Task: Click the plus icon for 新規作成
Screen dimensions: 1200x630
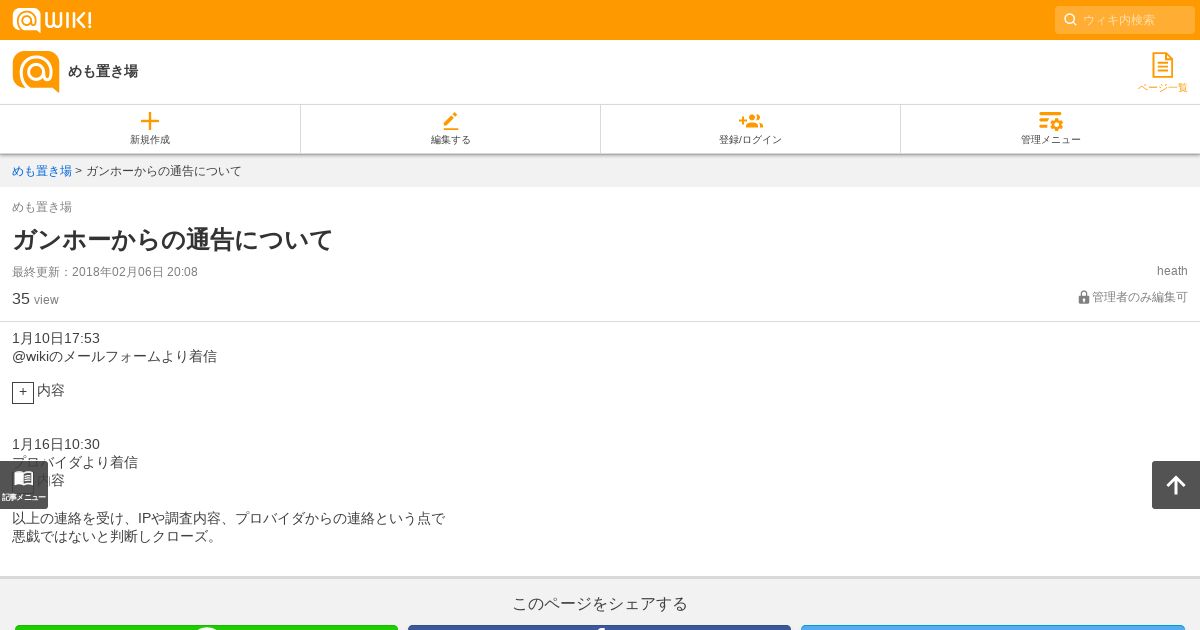Action: tap(150, 121)
